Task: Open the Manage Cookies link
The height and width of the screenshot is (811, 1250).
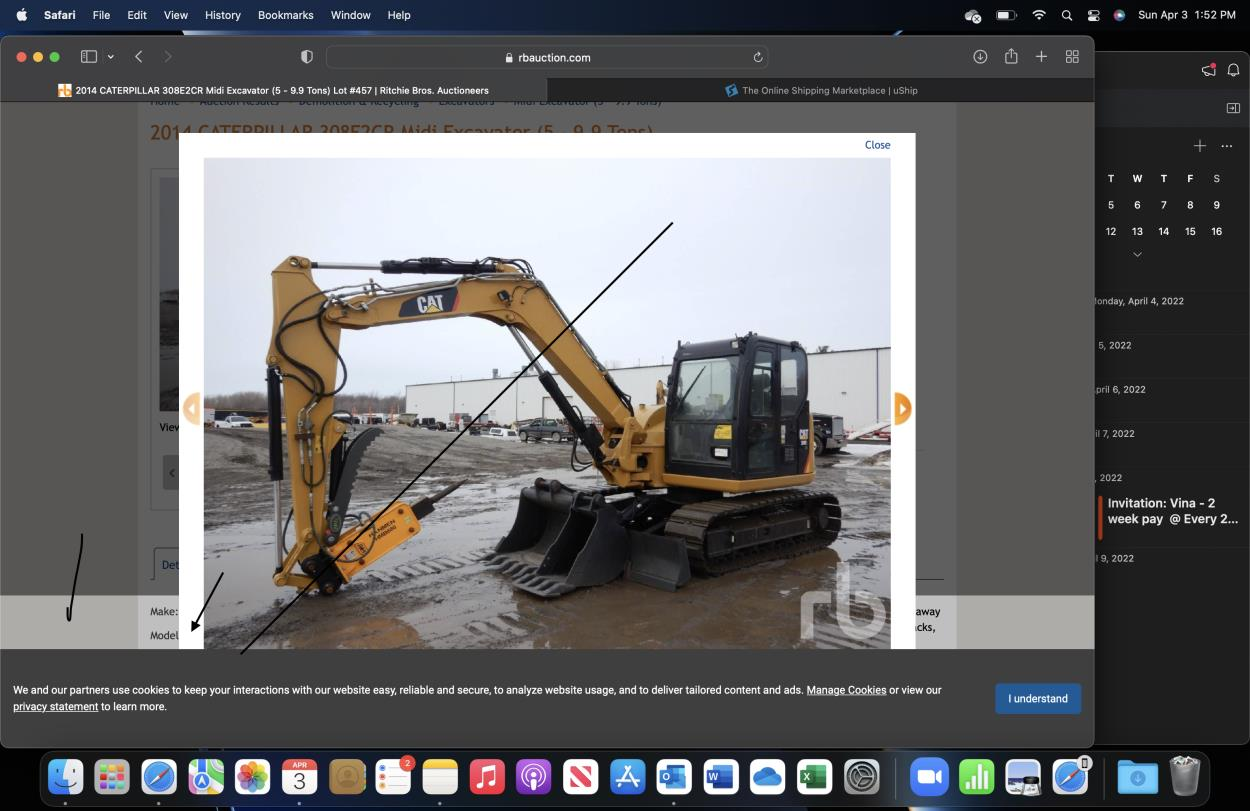Action: [x=846, y=690]
